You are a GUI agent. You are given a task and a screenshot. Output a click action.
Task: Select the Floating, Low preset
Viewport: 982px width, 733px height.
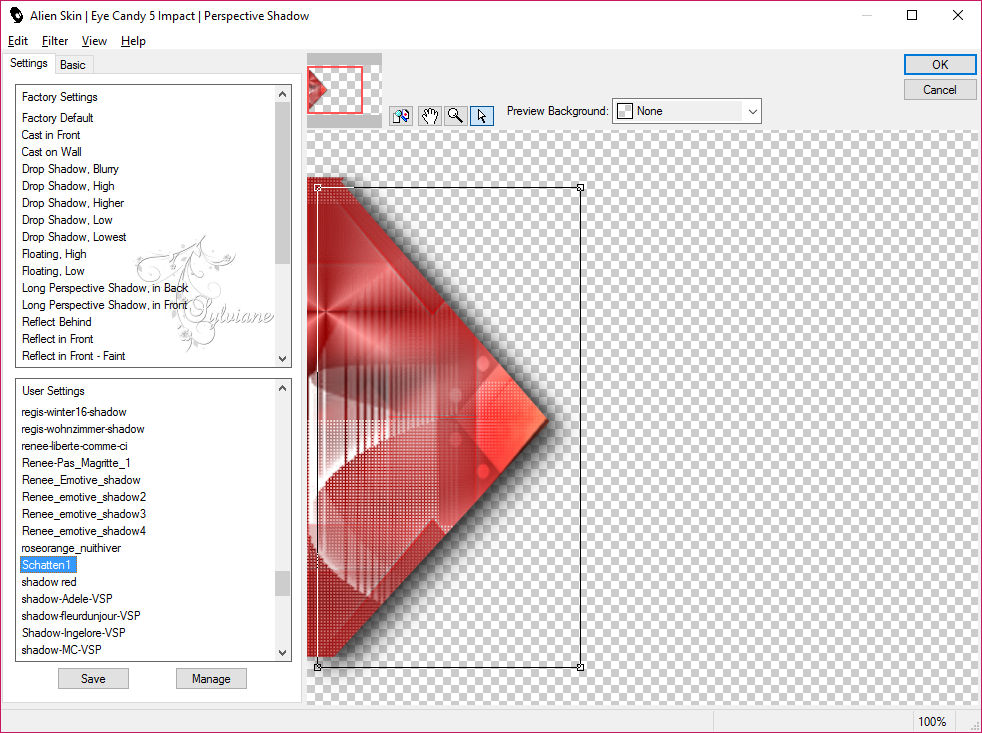[53, 270]
